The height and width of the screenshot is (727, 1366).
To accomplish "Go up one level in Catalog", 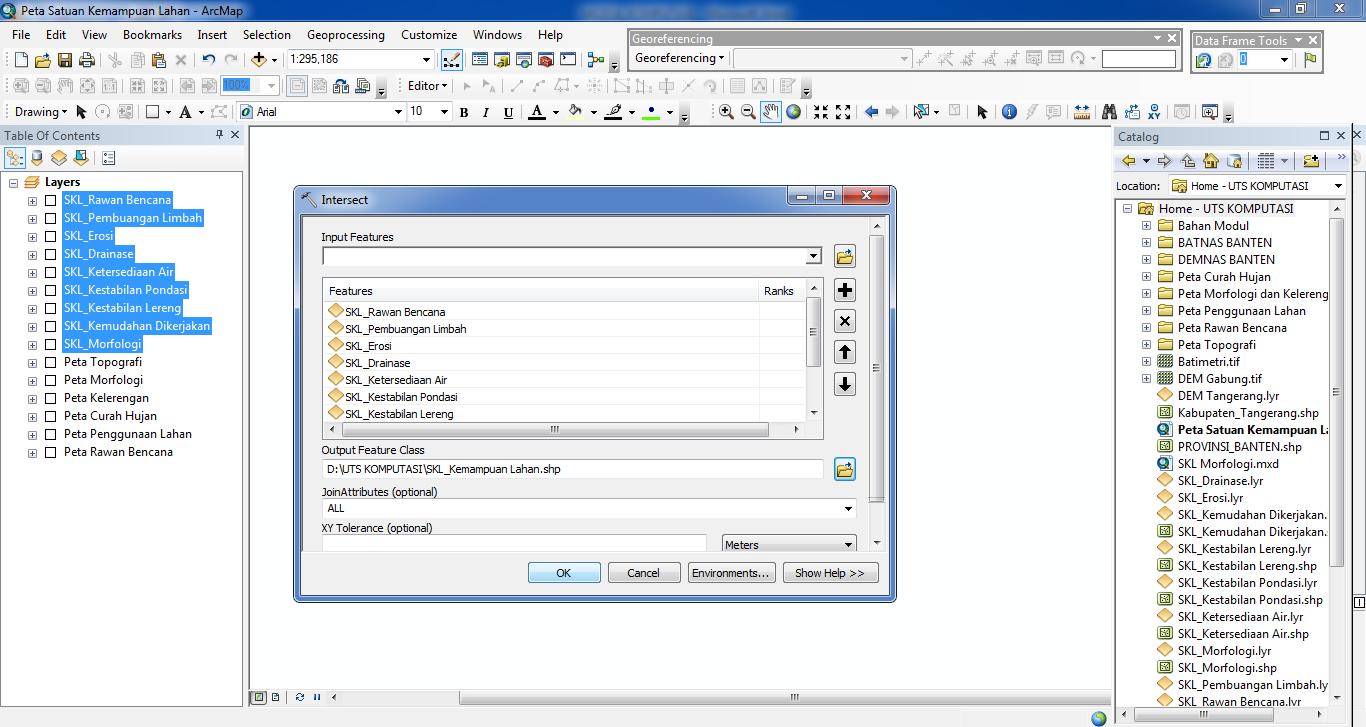I will (x=1188, y=161).
